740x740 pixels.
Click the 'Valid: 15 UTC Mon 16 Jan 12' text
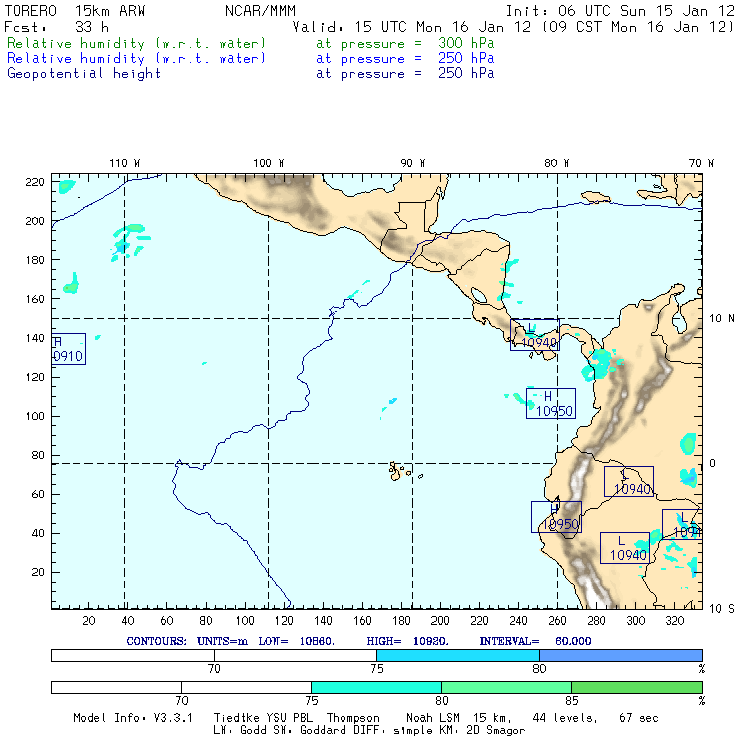(x=412, y=27)
